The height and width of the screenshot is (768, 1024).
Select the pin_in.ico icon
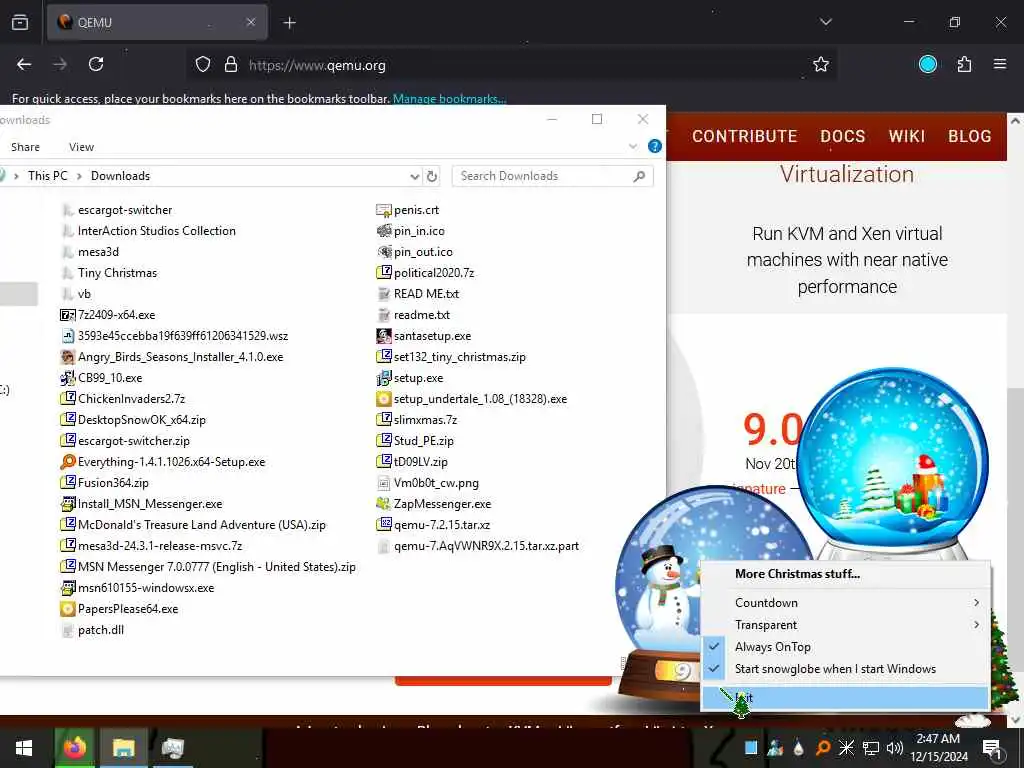click(383, 231)
